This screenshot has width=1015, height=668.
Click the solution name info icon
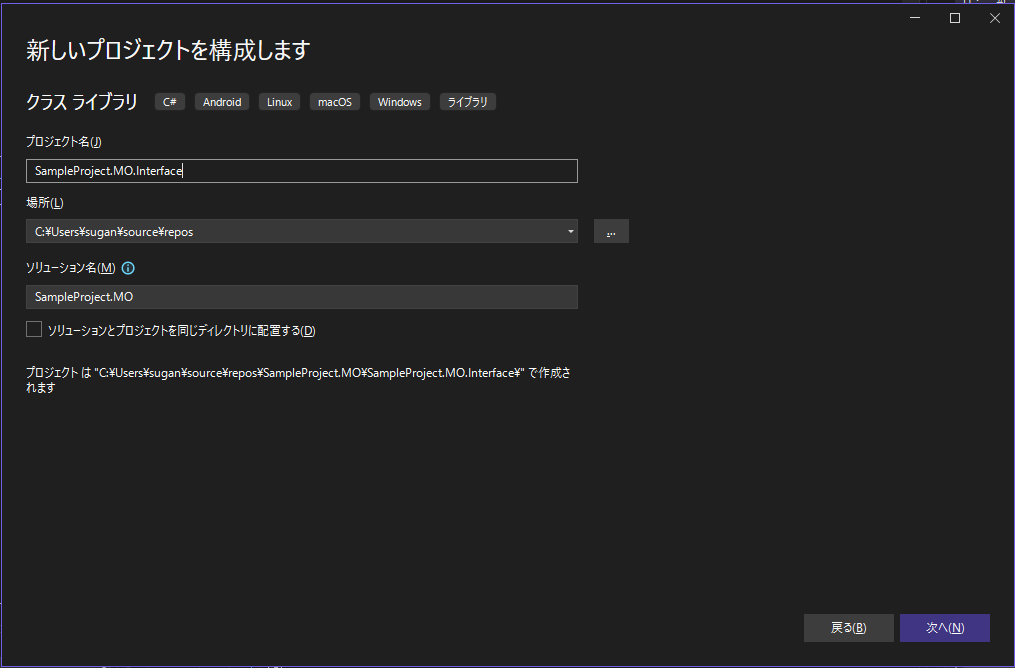(128, 268)
